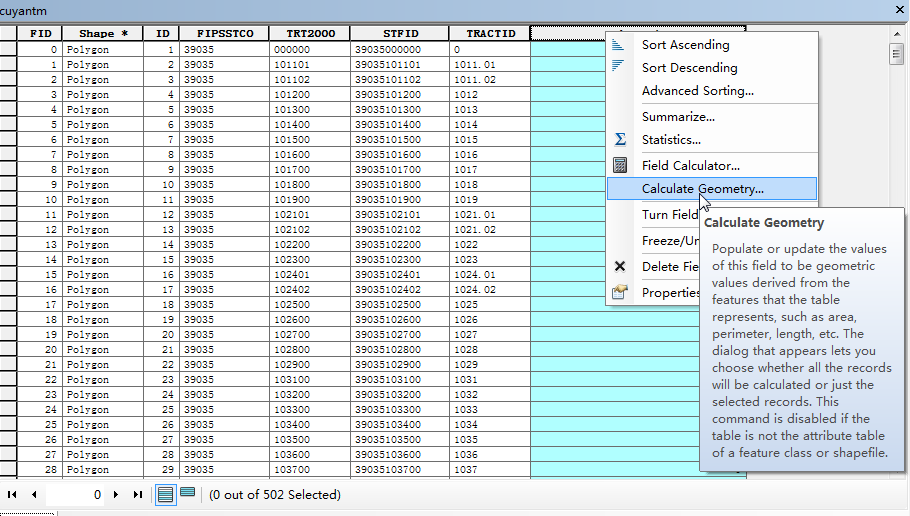
Task: Click the vertical scrollbar thumb
Action: 896,54
